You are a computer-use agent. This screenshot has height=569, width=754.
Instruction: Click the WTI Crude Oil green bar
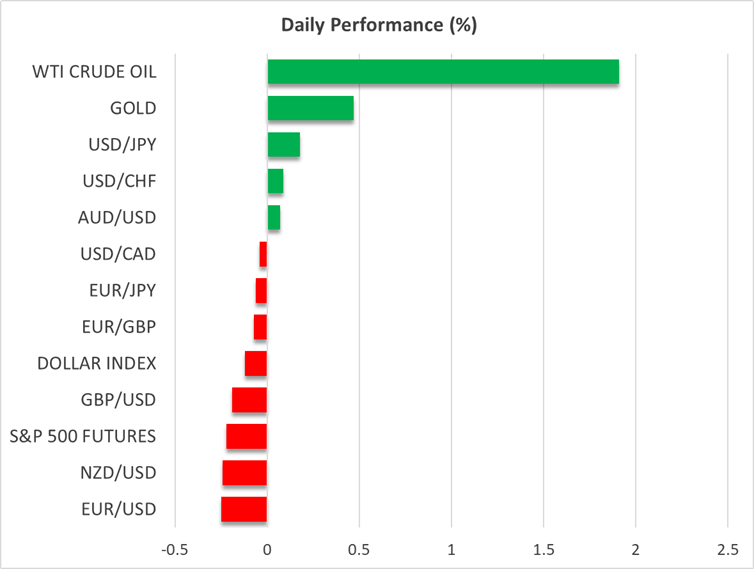(x=443, y=72)
